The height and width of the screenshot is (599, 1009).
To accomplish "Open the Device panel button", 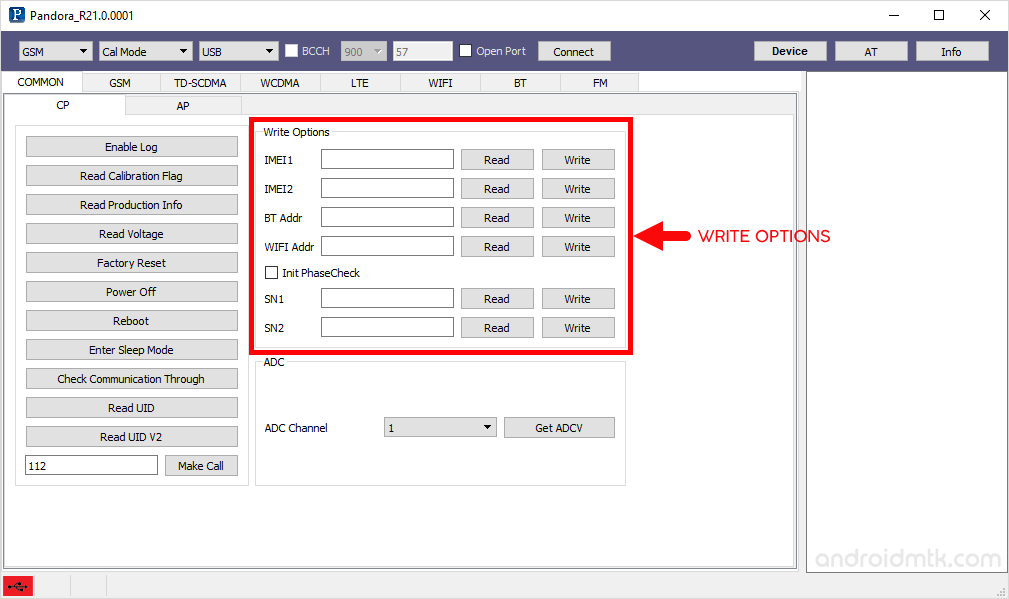I will (x=790, y=50).
